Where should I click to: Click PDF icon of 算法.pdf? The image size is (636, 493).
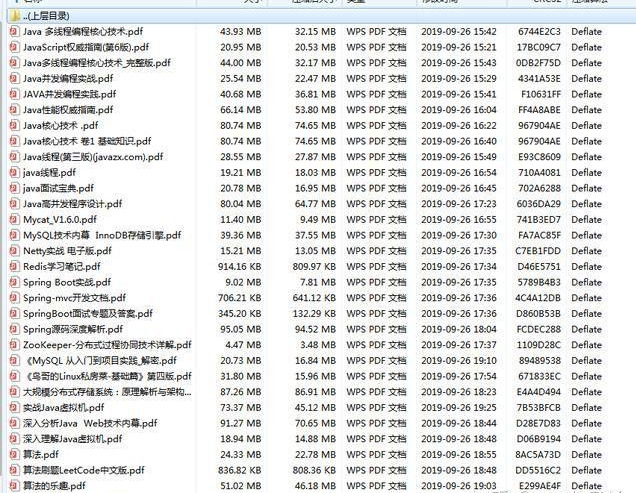tap(14, 454)
